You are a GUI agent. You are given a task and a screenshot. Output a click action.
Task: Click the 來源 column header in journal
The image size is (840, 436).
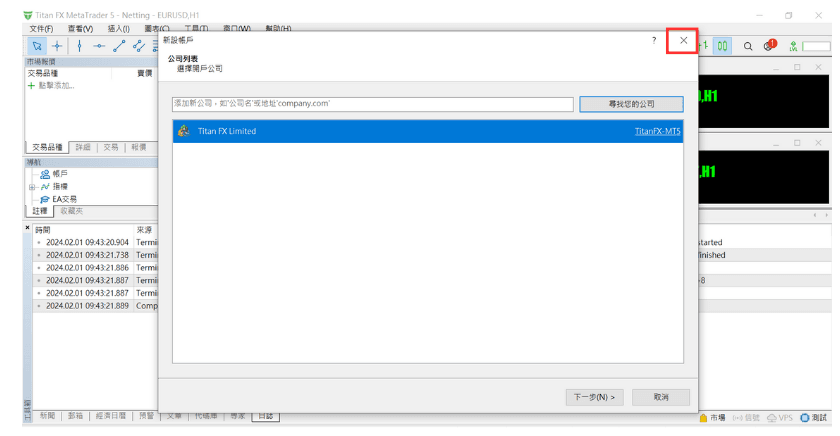144,230
